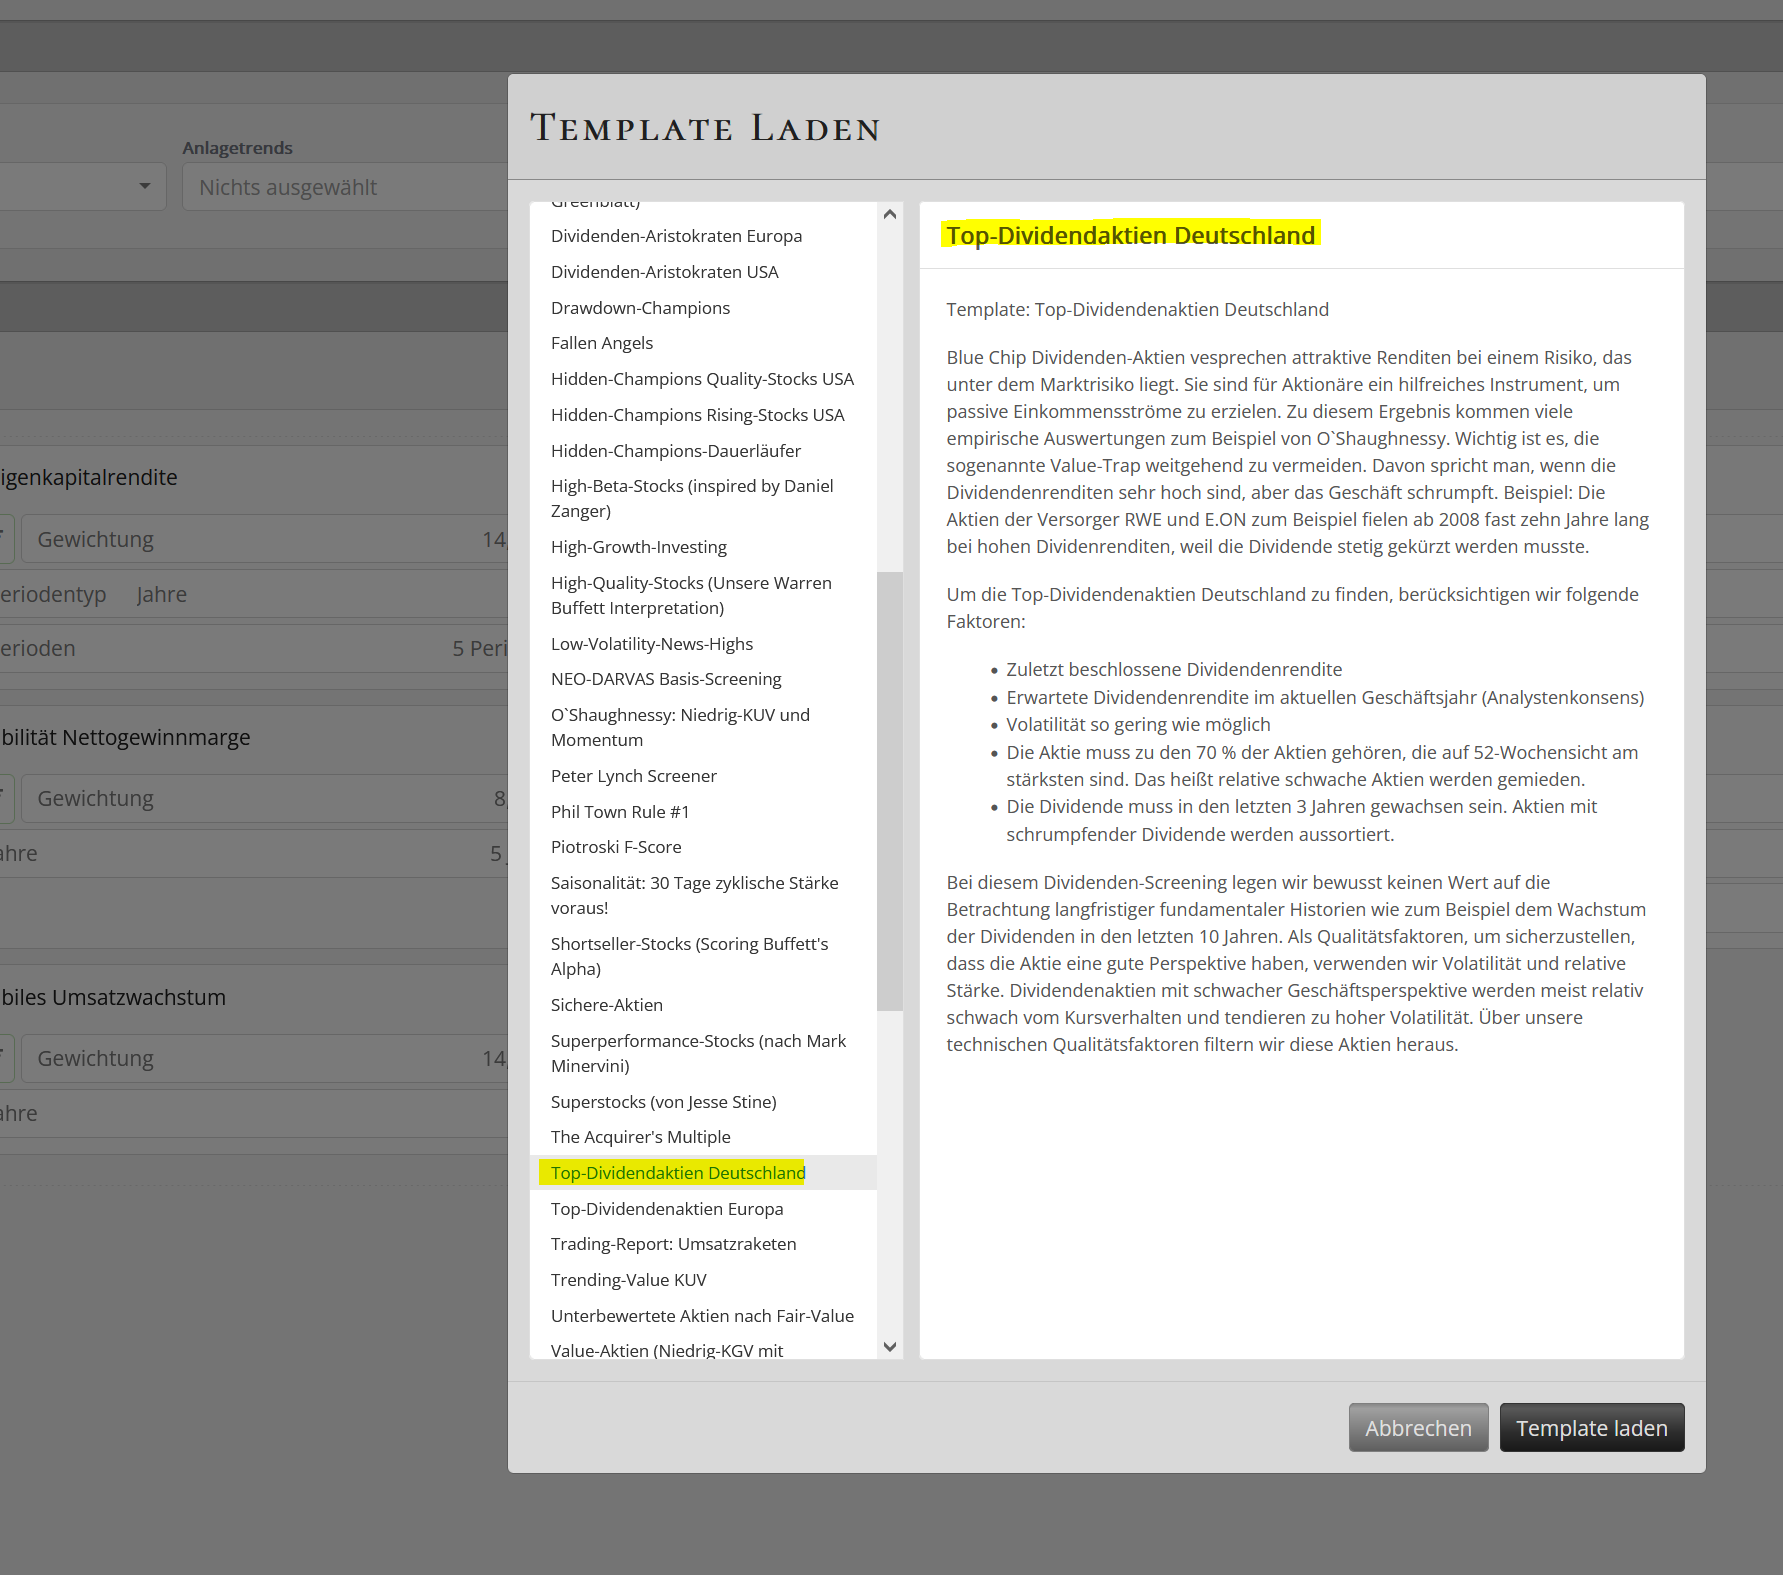Select High-Growth-Investing template

point(638,547)
